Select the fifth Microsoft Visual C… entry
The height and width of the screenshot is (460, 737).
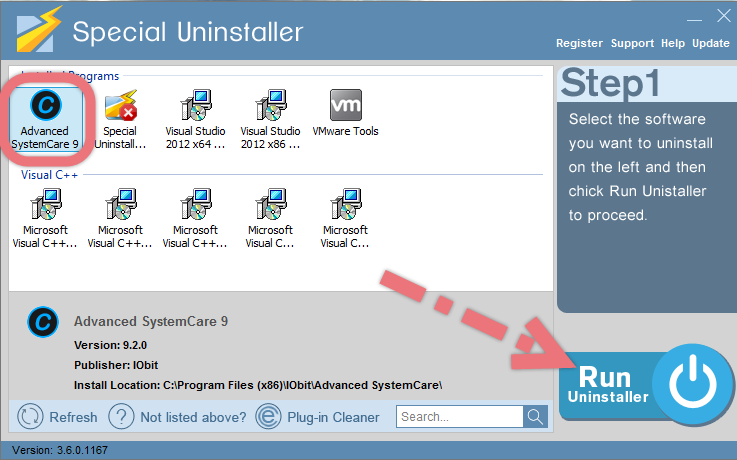pos(345,218)
